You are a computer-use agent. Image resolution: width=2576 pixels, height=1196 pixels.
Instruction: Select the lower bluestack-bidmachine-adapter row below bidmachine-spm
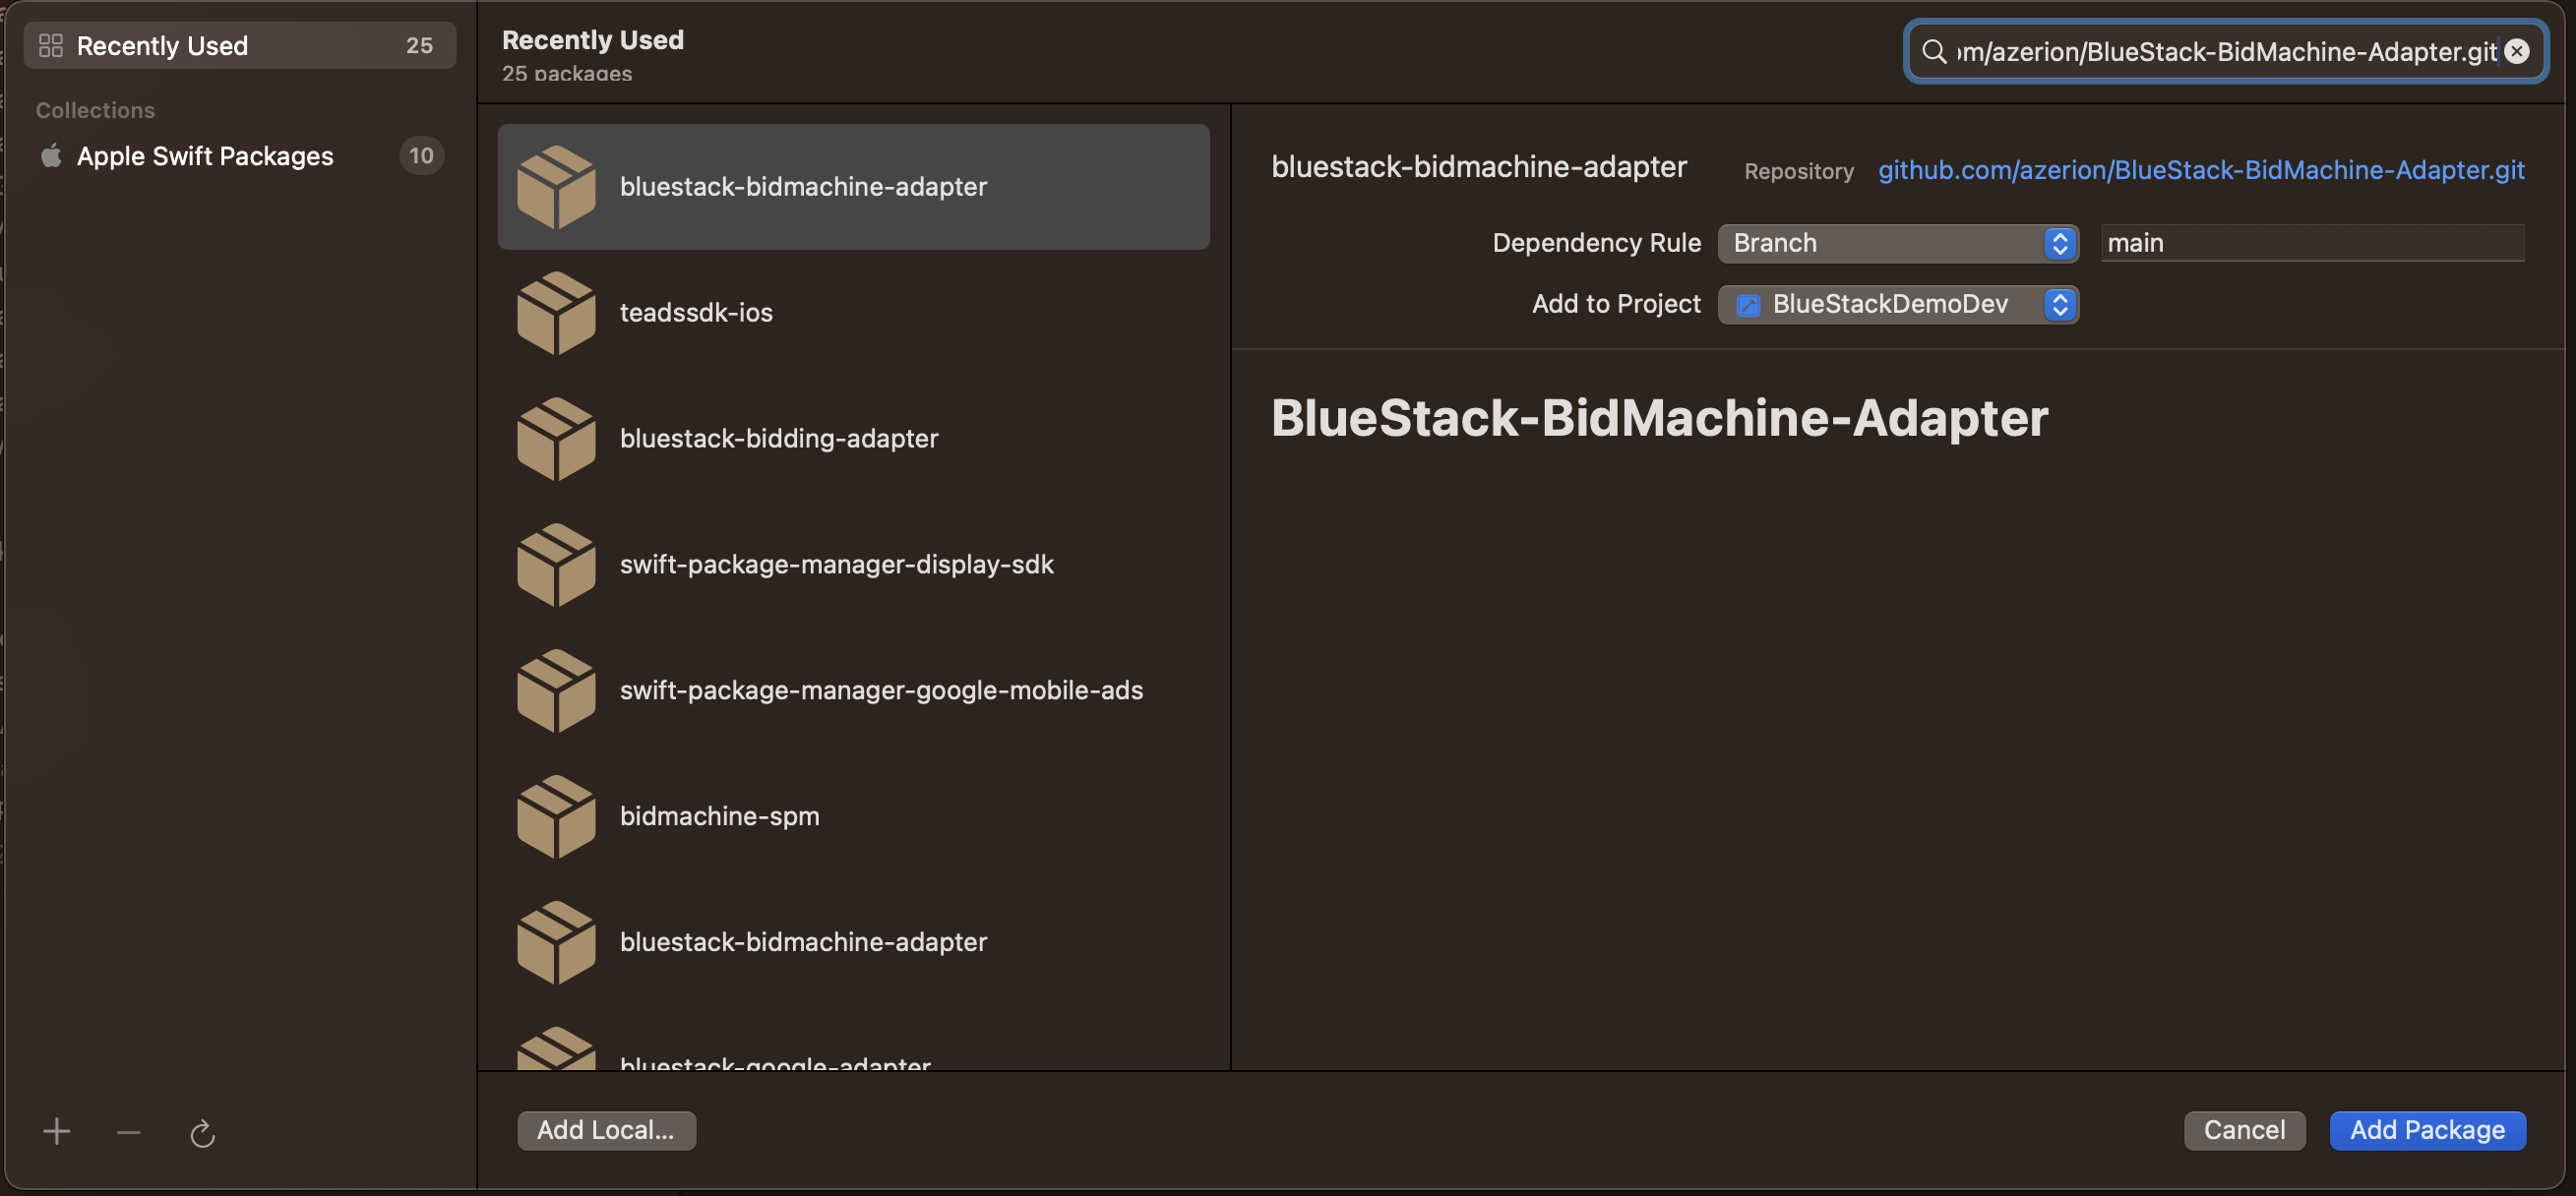click(853, 943)
